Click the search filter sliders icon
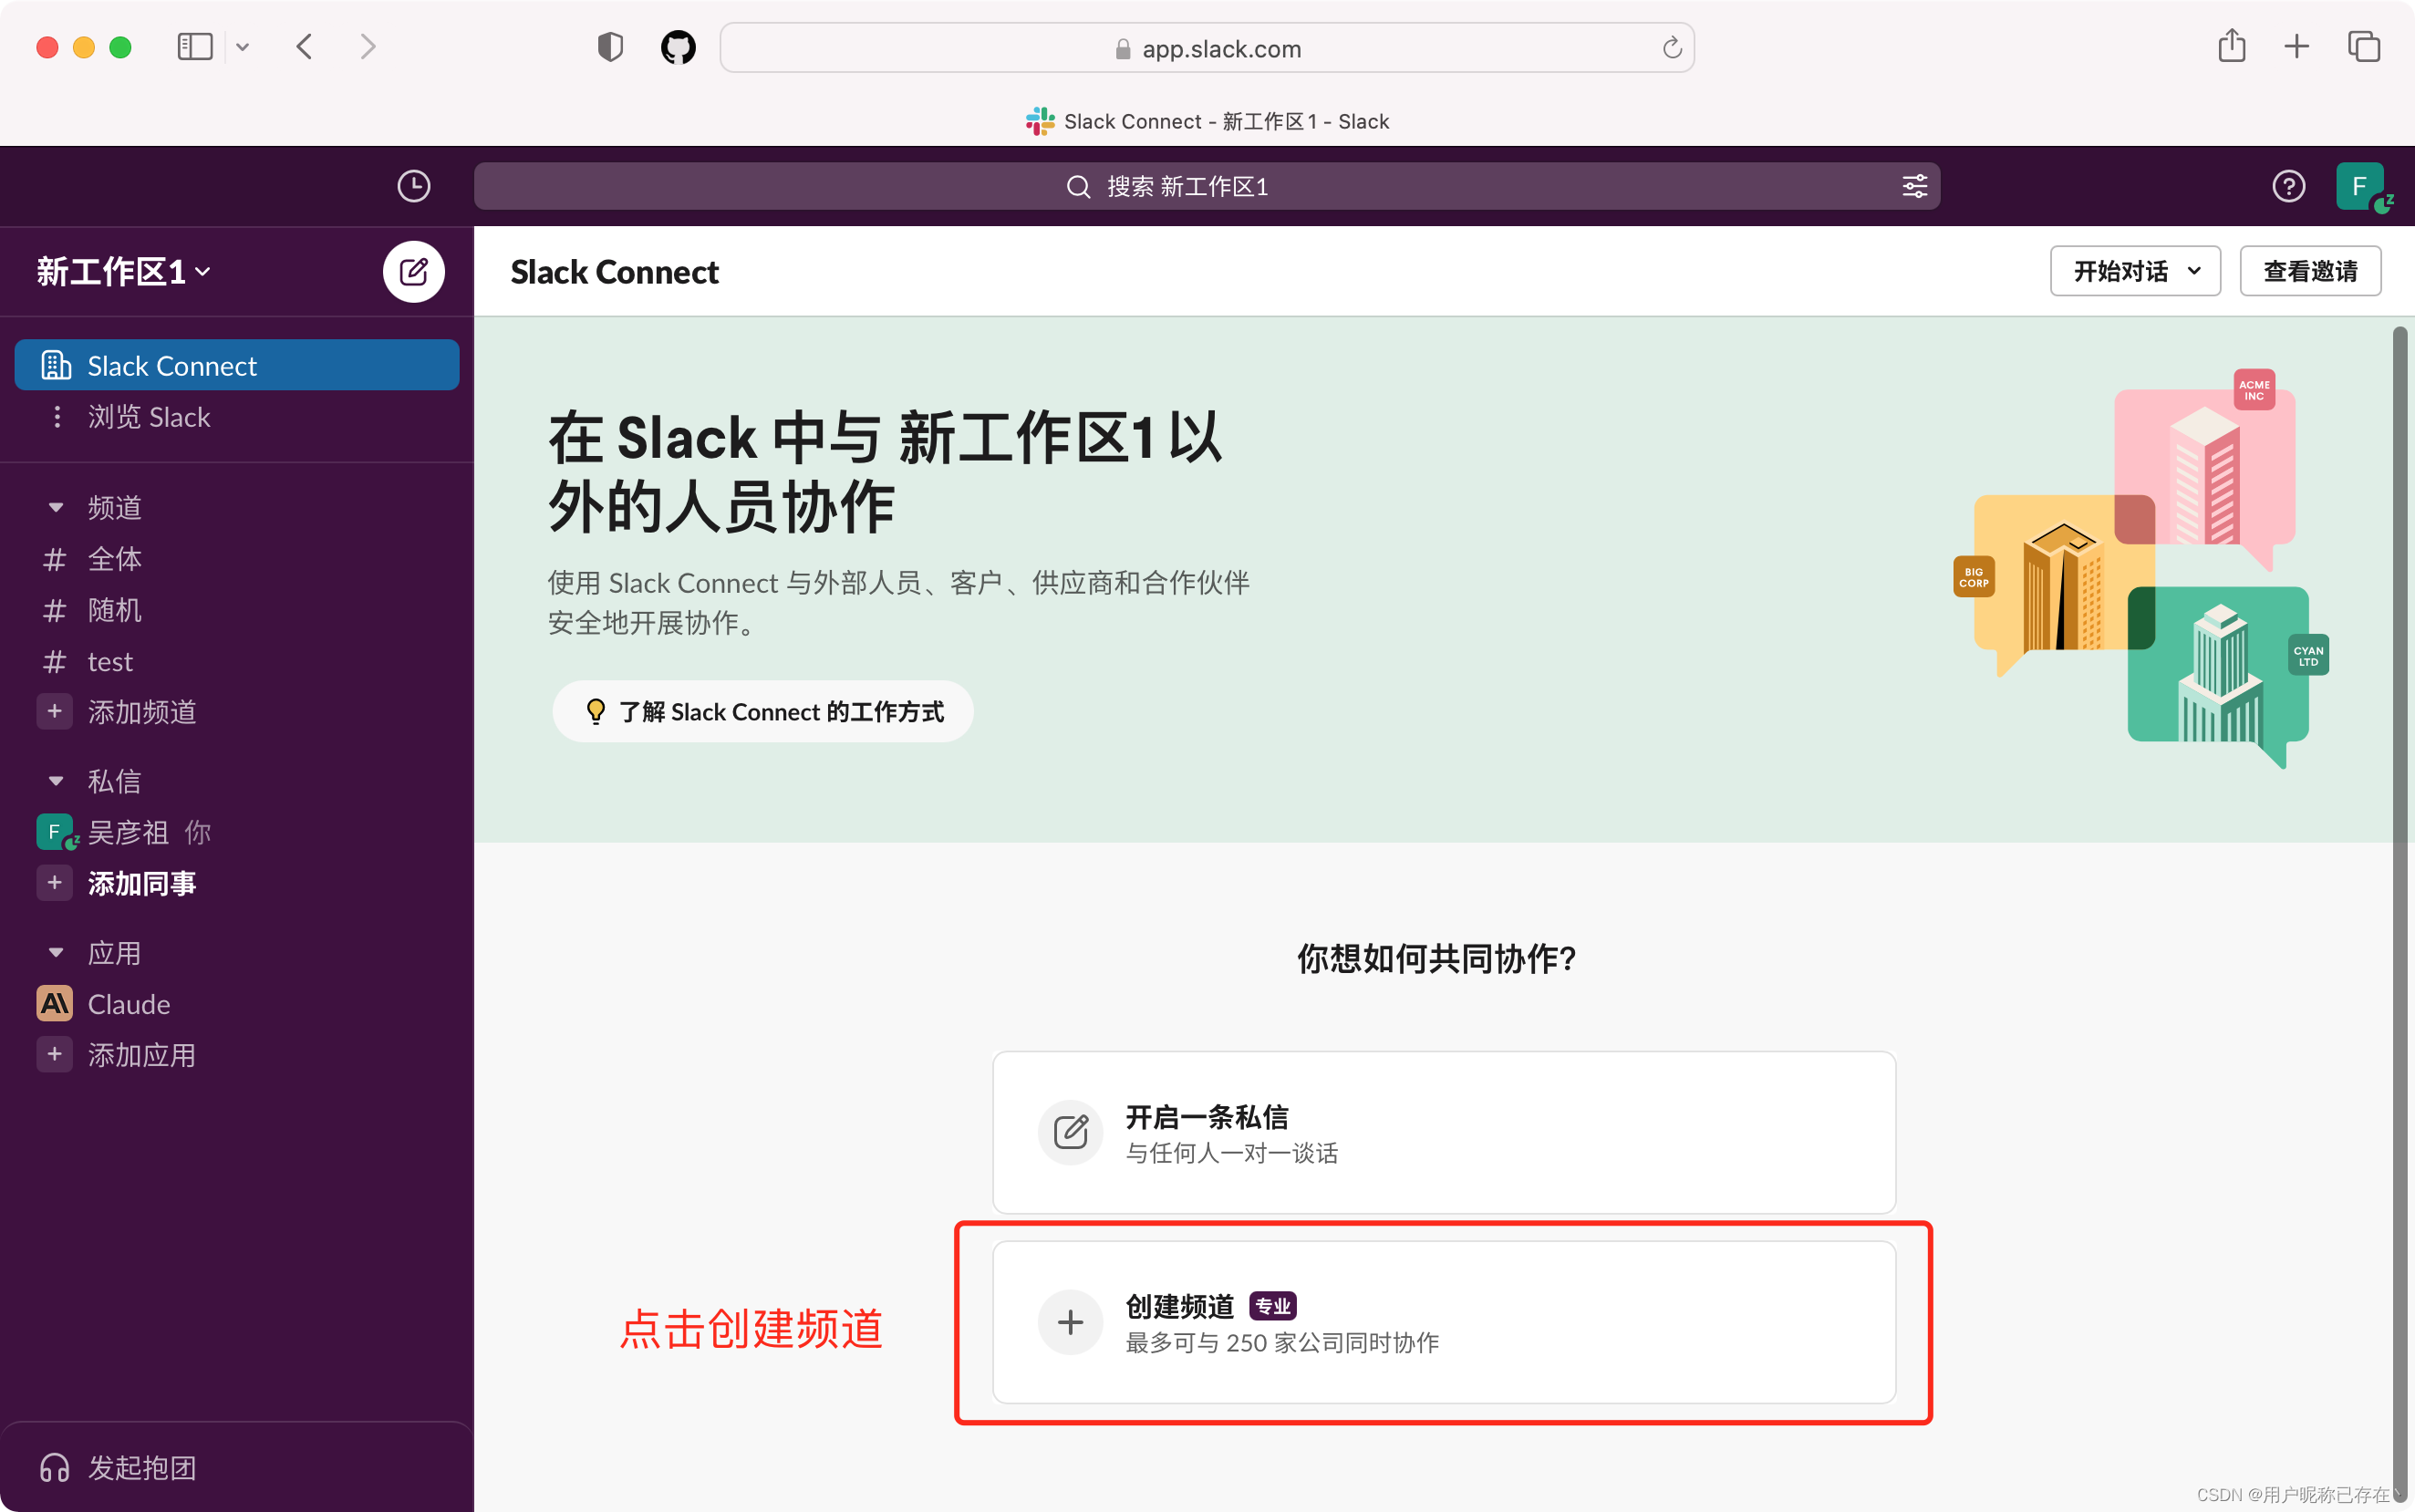The width and height of the screenshot is (2415, 1512). (1915, 186)
